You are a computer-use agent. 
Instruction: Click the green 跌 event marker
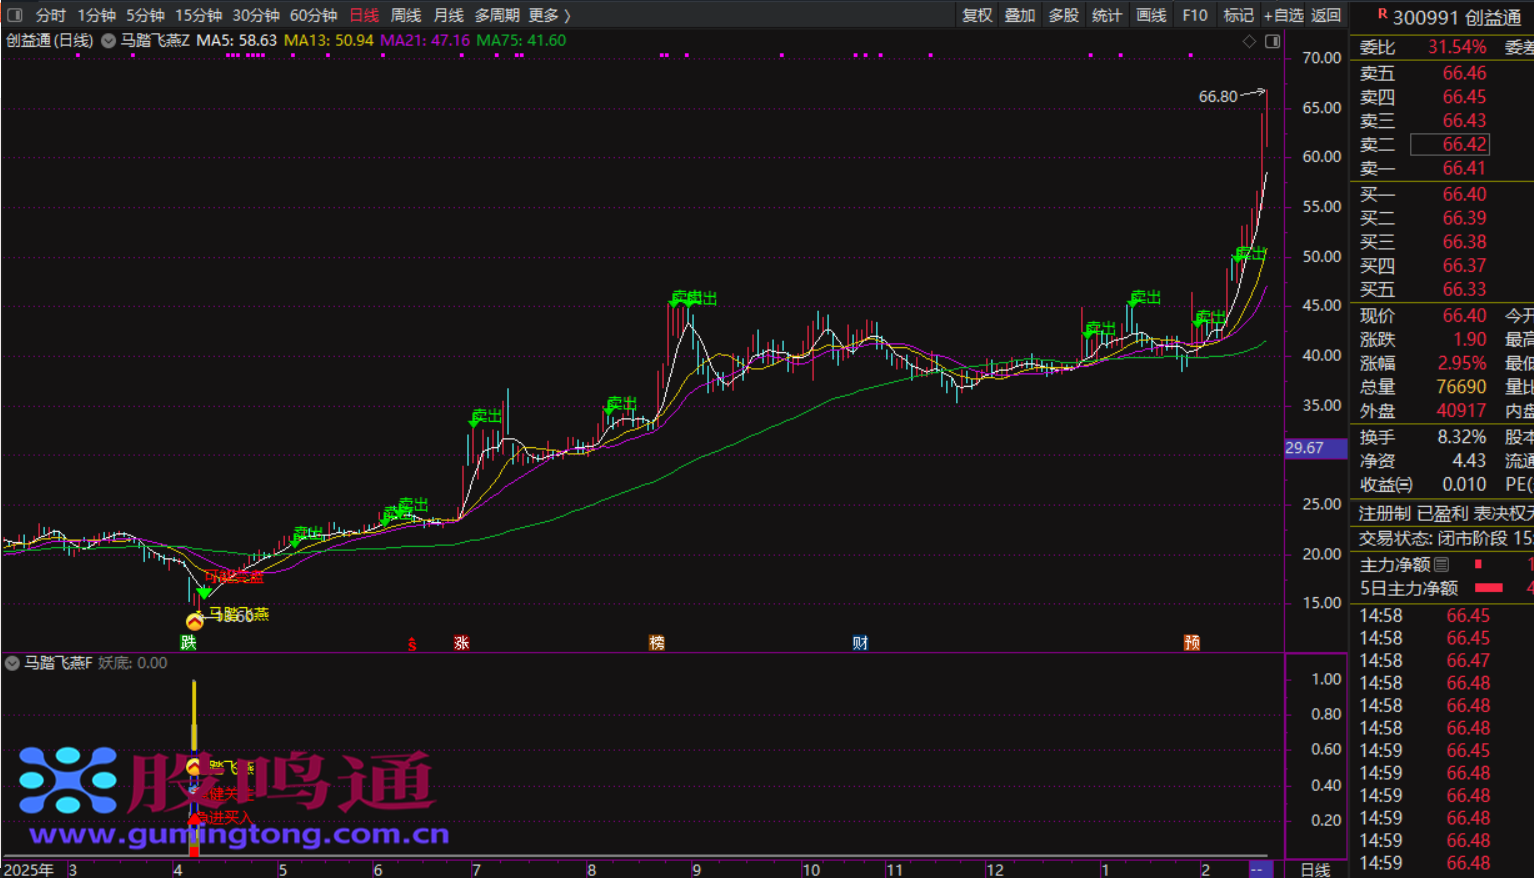pos(188,642)
